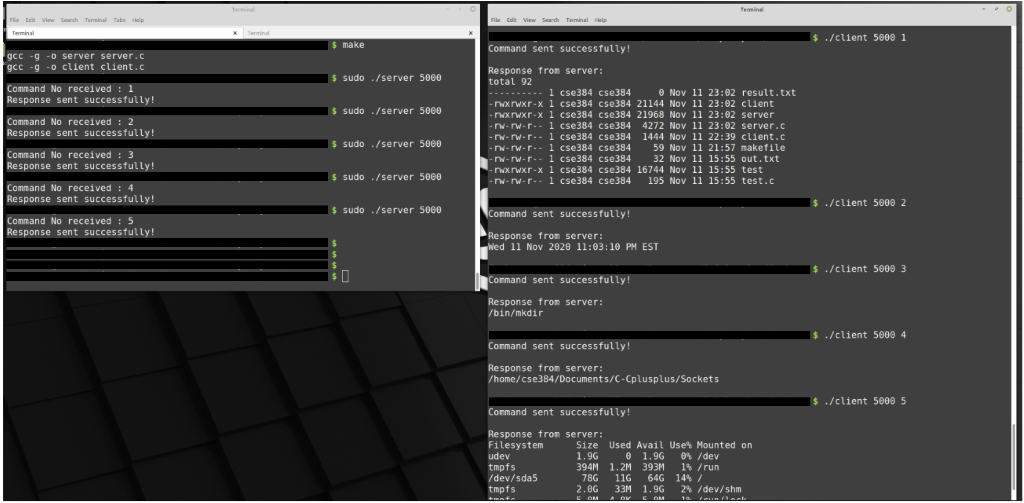Viewport: 1024px width, 503px height.
Task: Click '/home/cse384/Documents/C-Cplusplus/Sockets' path
Action: pos(603,379)
